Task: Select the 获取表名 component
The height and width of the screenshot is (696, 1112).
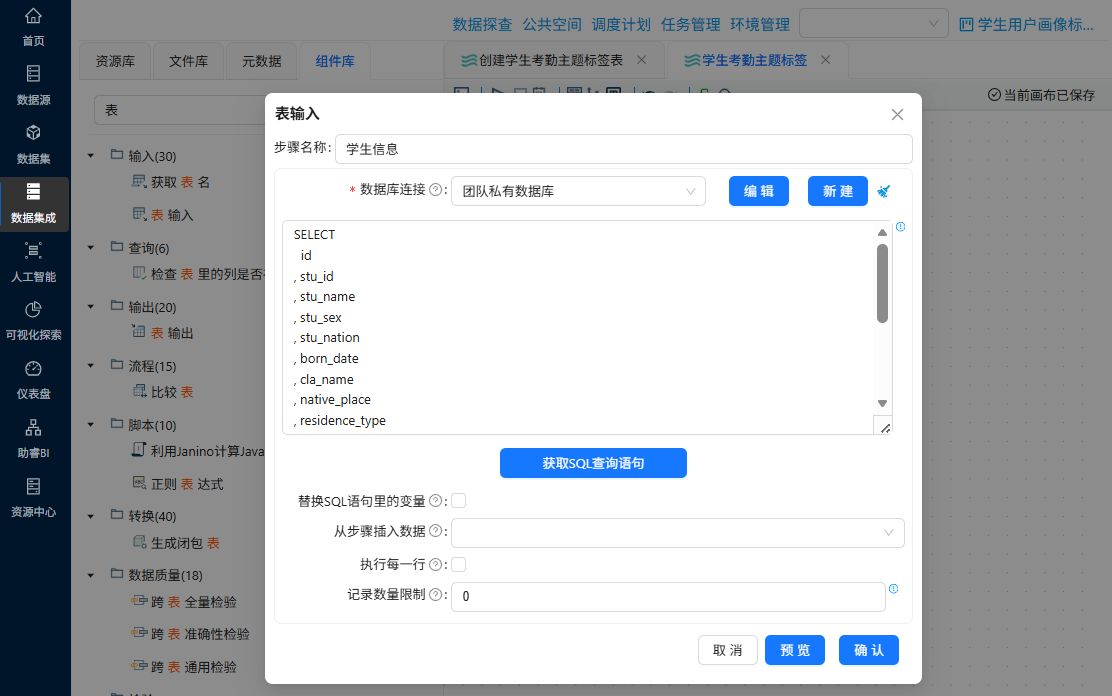Action: point(171,182)
